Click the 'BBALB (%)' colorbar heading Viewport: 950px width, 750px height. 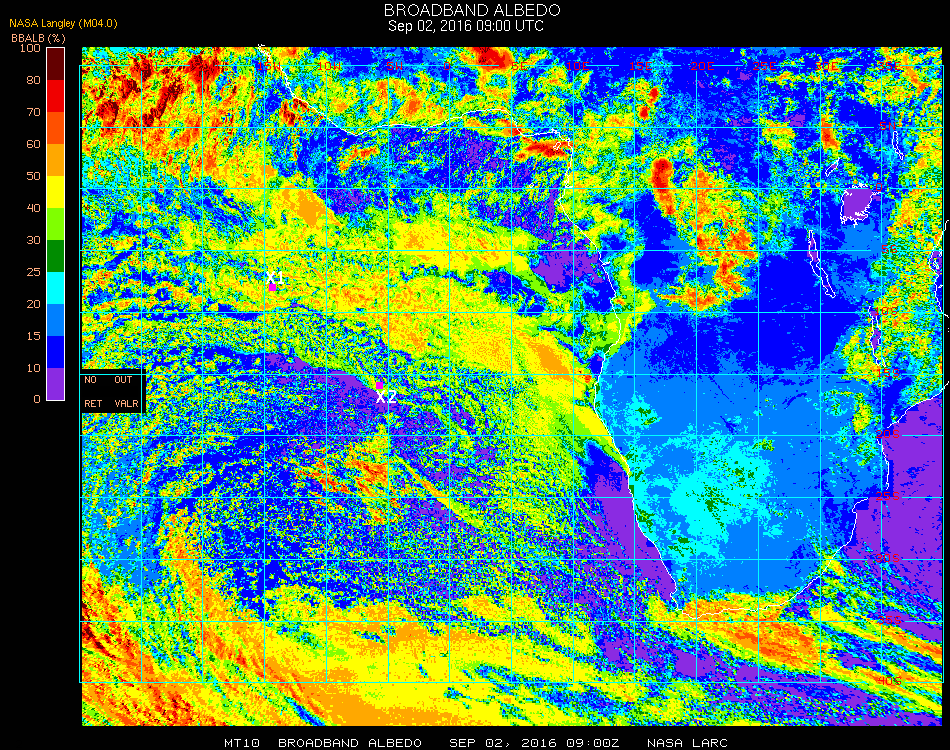pos(38,38)
